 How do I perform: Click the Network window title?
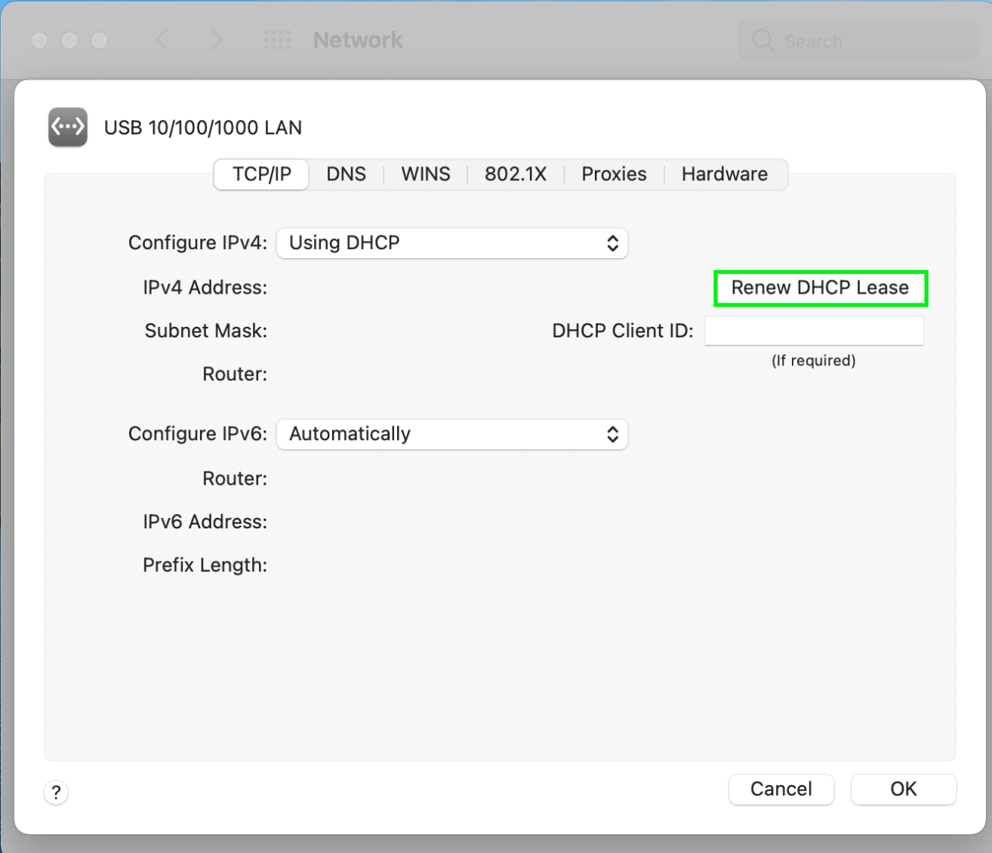point(358,40)
